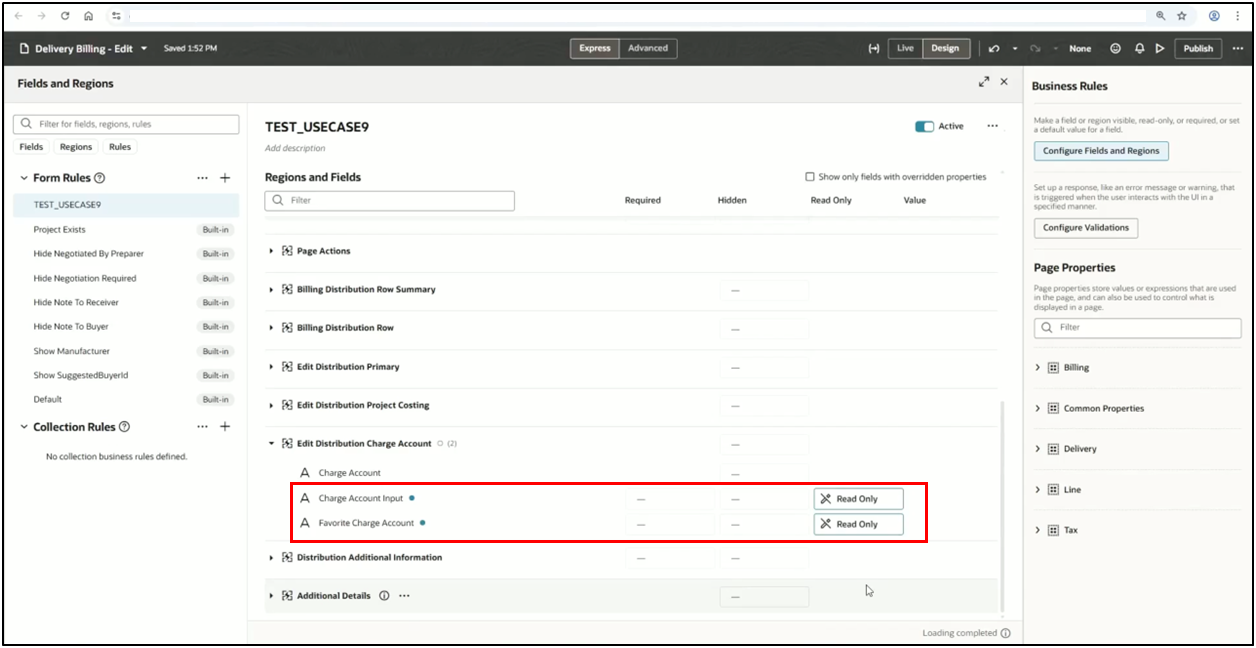Open Collection Rules more options ellipsis
Image resolution: width=1256 pixels, height=648 pixels.
[203, 427]
